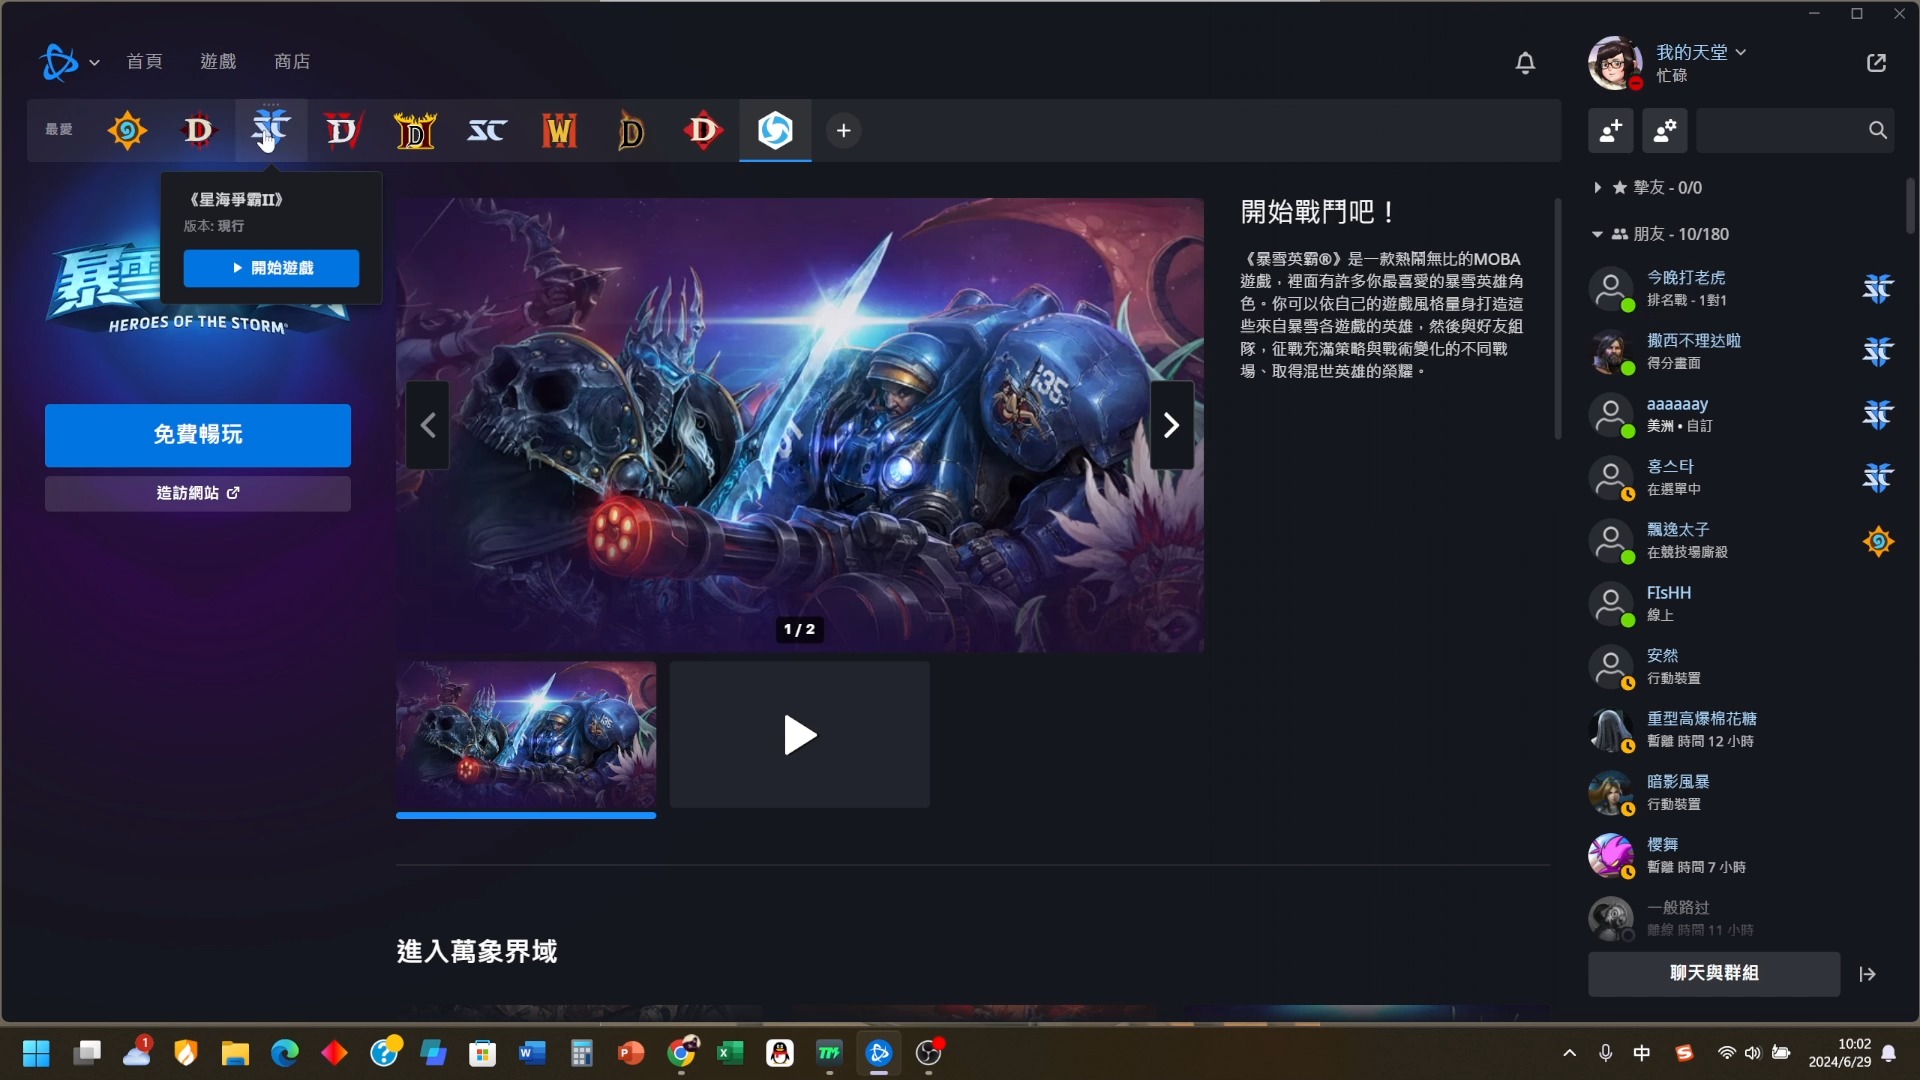
Task: Select friend 搬西不理达啦
Action: click(1742, 352)
